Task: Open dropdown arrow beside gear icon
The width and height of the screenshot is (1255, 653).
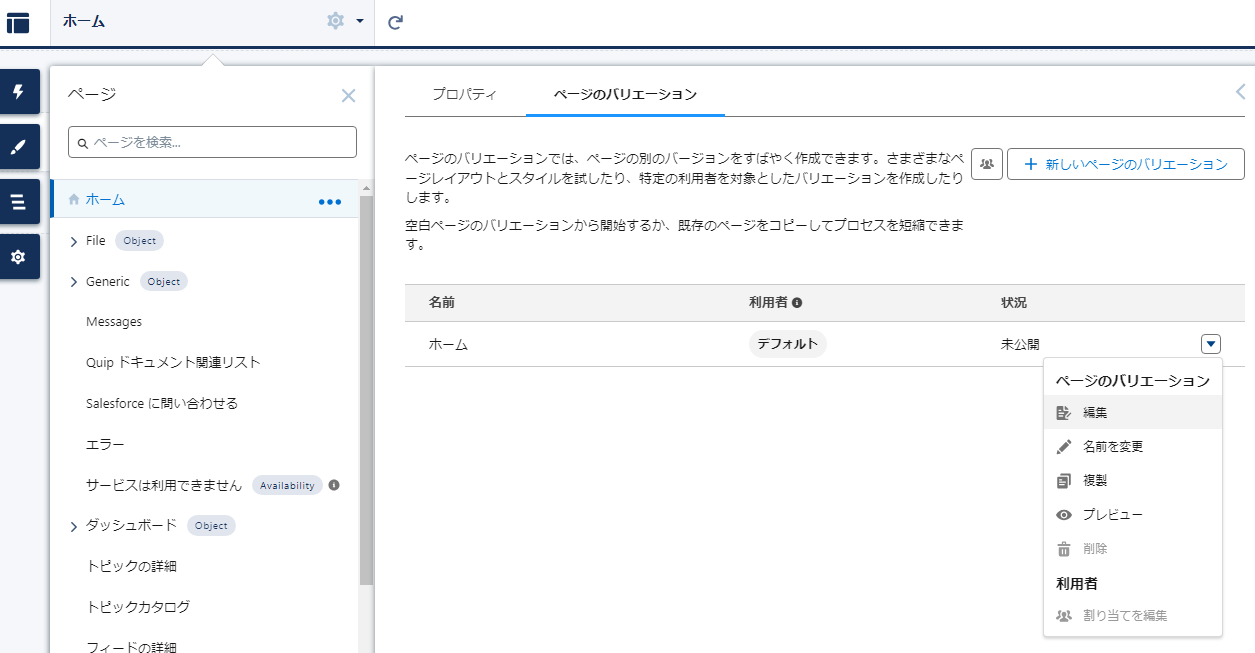Action: pos(359,21)
